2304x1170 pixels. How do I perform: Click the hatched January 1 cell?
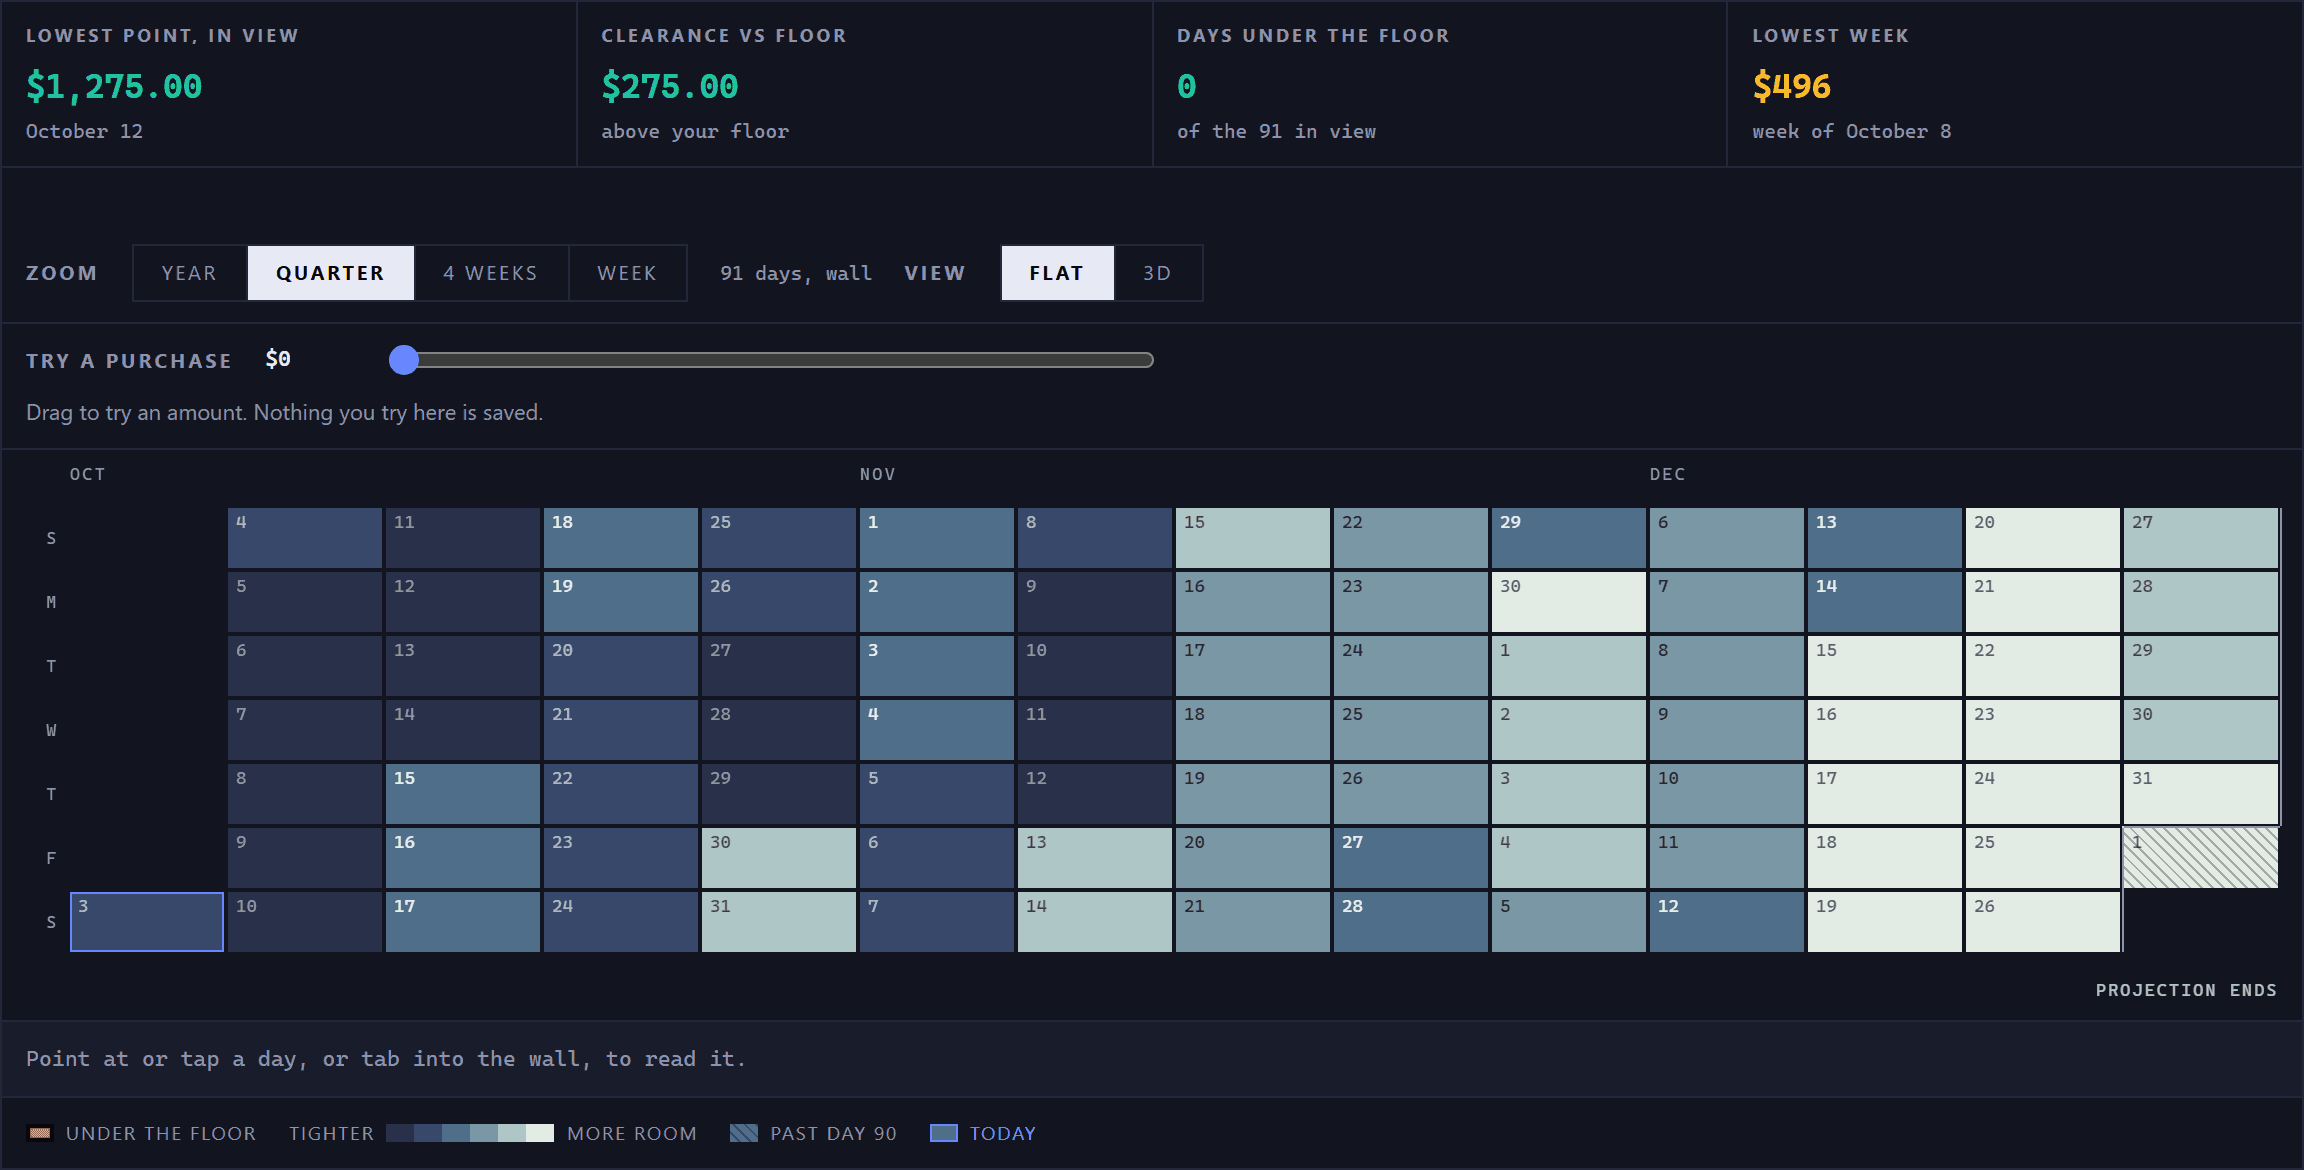(x=2201, y=858)
